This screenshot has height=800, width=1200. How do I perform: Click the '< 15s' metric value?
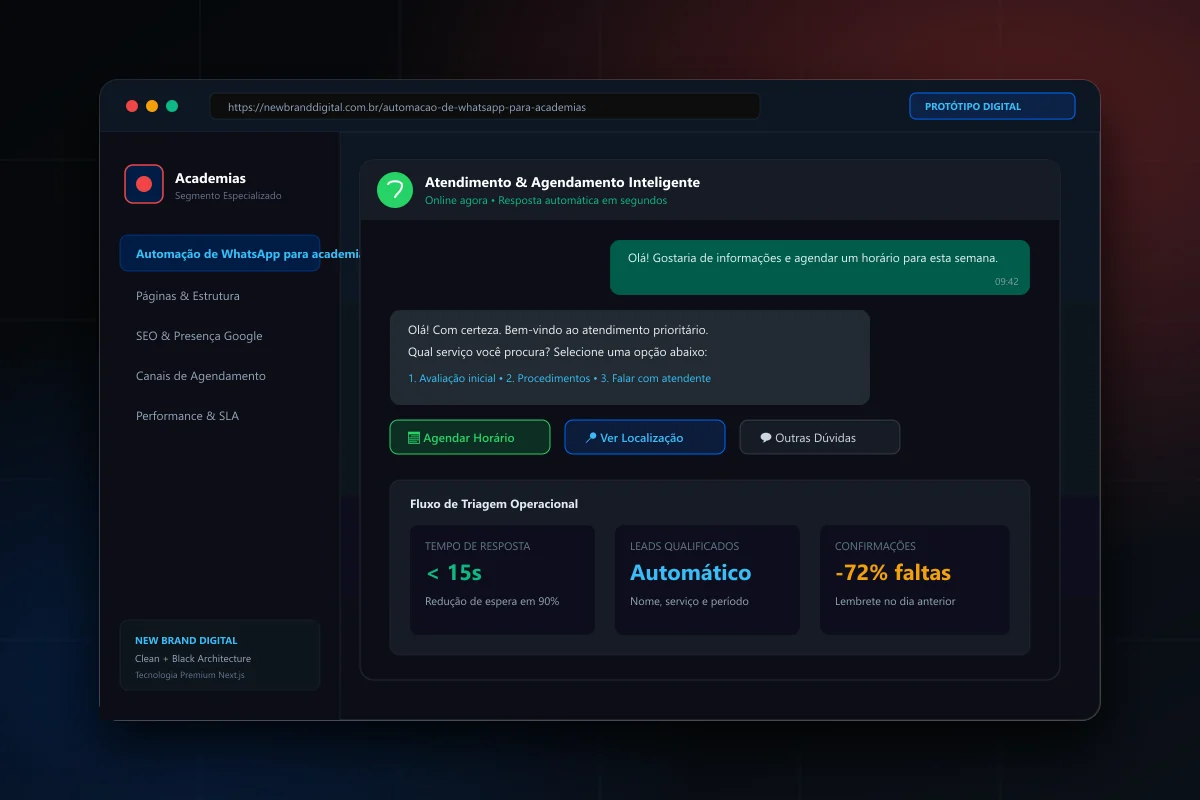(454, 573)
